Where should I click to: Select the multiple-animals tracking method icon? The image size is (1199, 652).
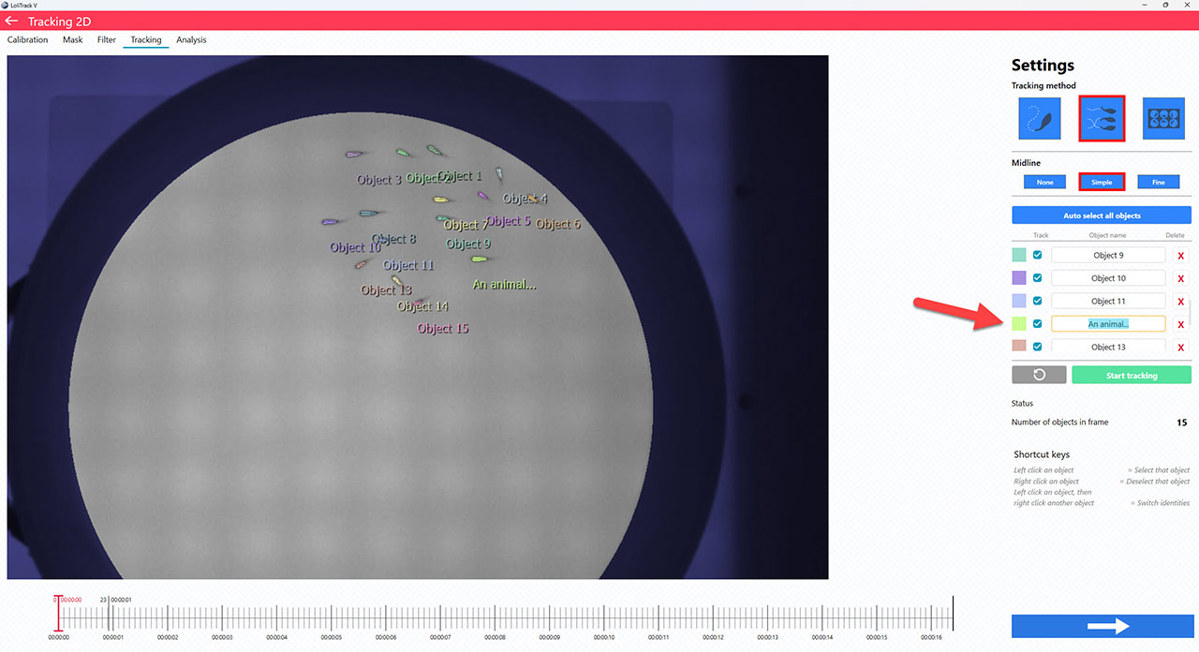click(x=1101, y=118)
